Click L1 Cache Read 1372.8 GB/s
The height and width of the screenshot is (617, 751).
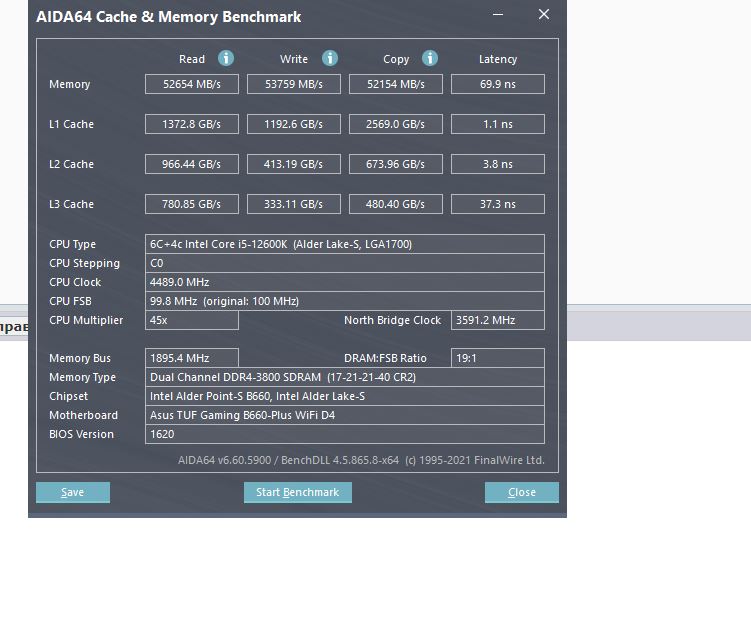click(192, 124)
